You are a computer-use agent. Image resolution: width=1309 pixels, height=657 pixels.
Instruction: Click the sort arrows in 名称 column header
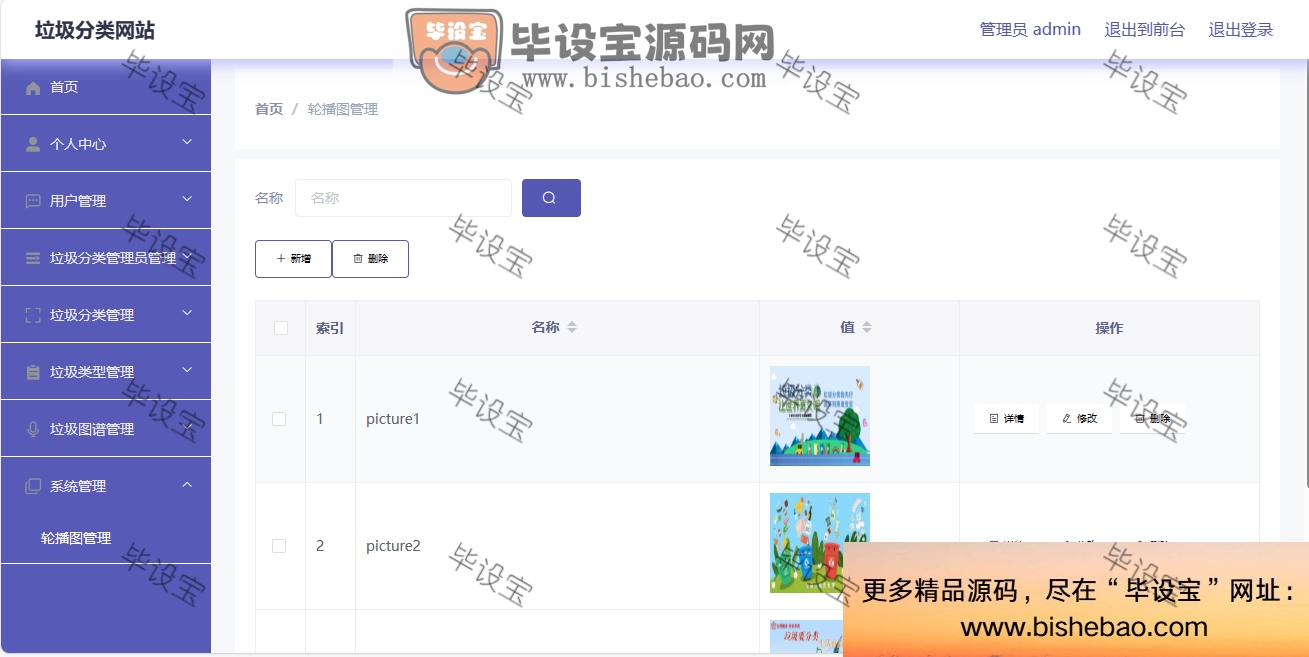click(572, 327)
